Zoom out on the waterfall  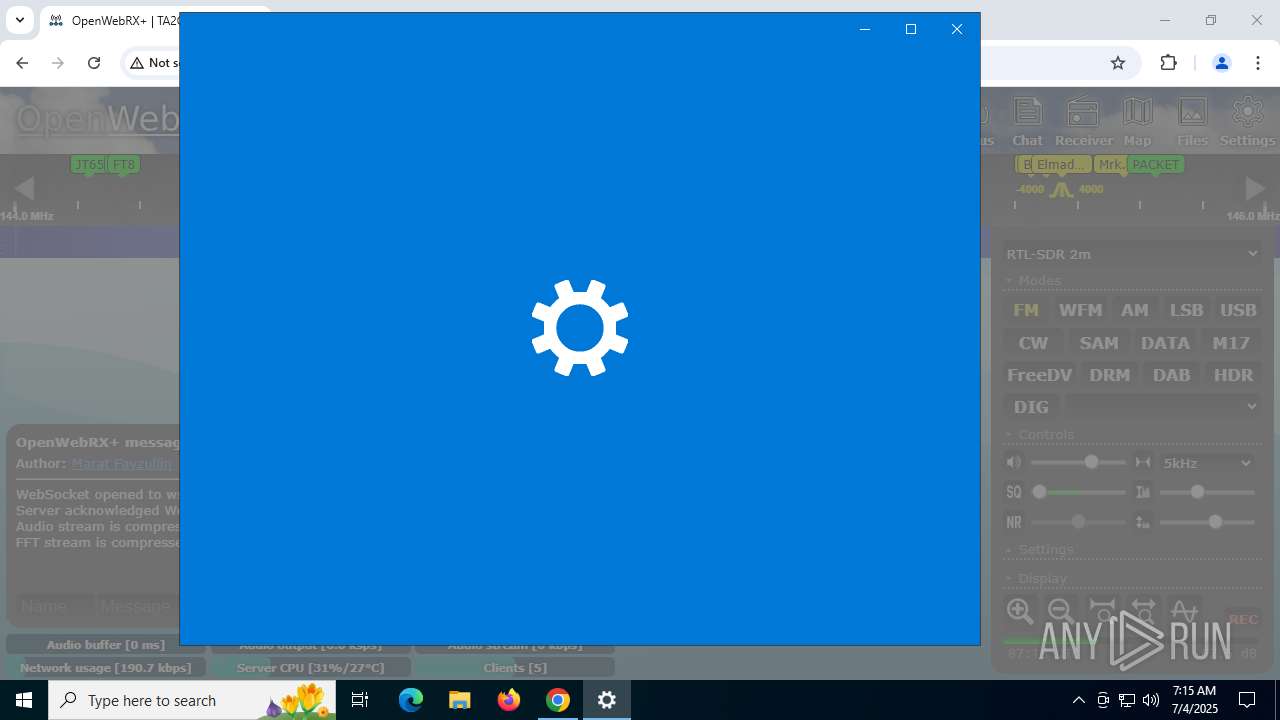click(1060, 611)
